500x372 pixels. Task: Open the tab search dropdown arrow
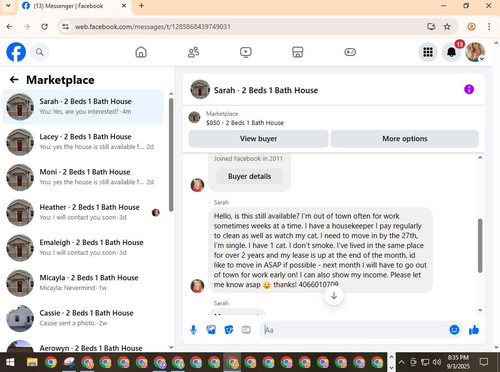click(8, 6)
